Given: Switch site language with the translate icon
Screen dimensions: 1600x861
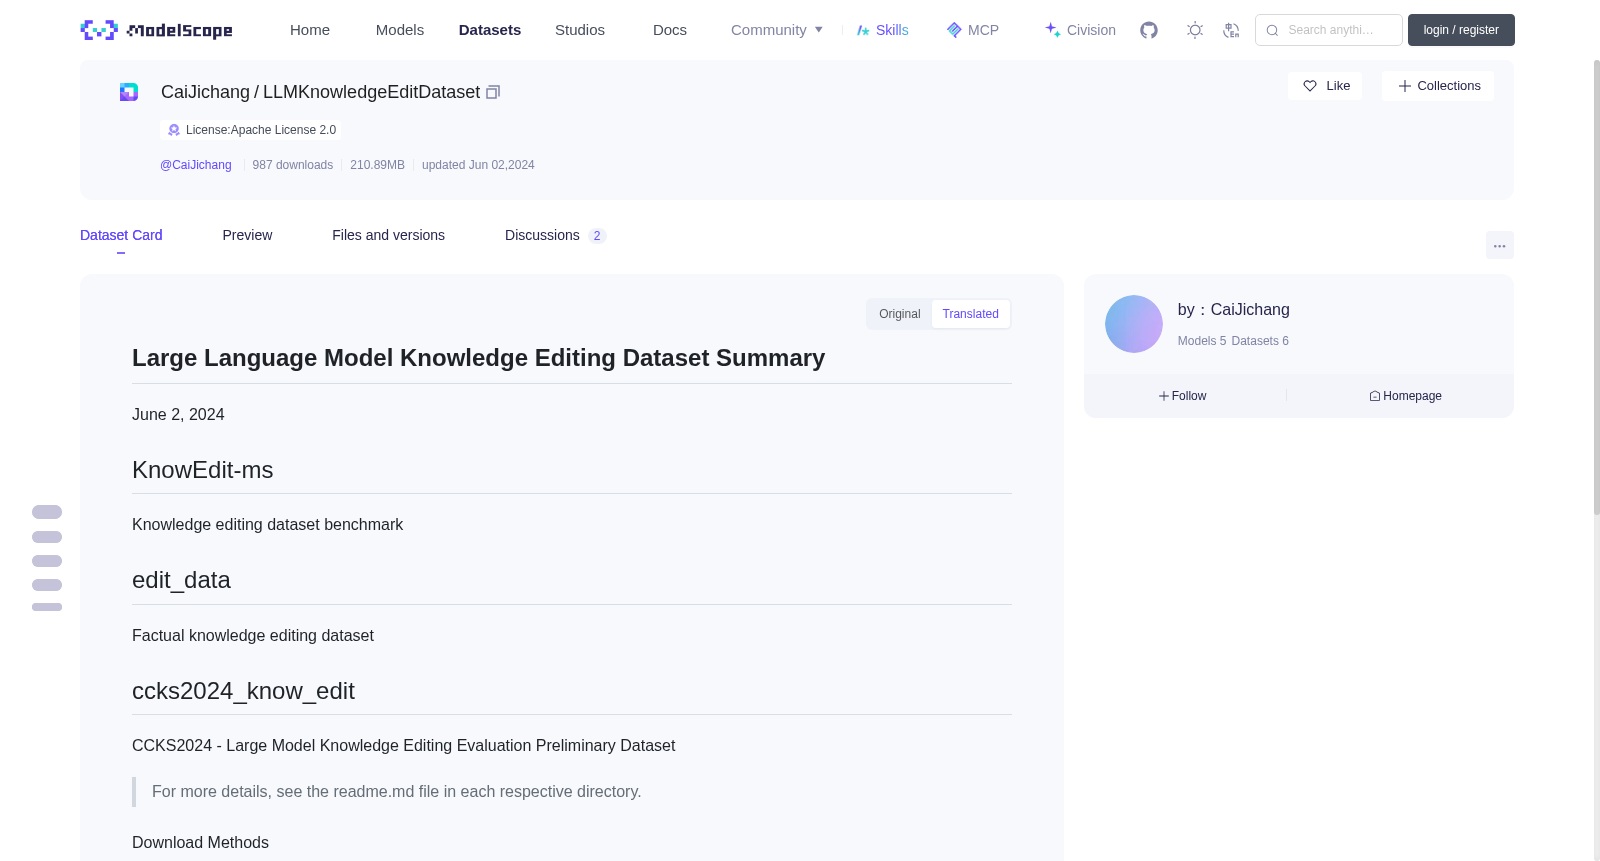Looking at the screenshot, I should 1231,30.
